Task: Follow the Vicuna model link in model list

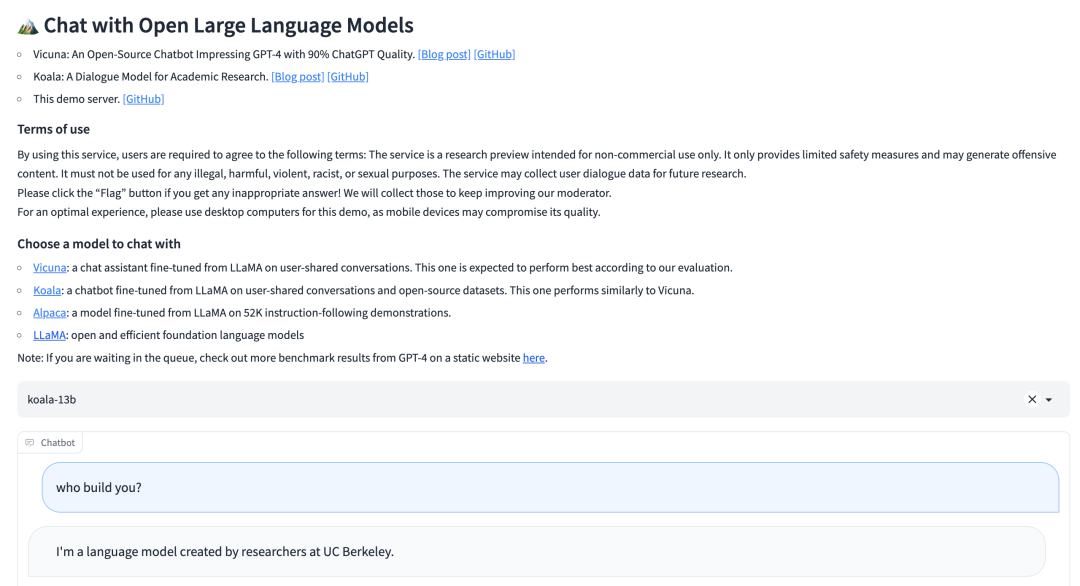Action: tap(49, 268)
